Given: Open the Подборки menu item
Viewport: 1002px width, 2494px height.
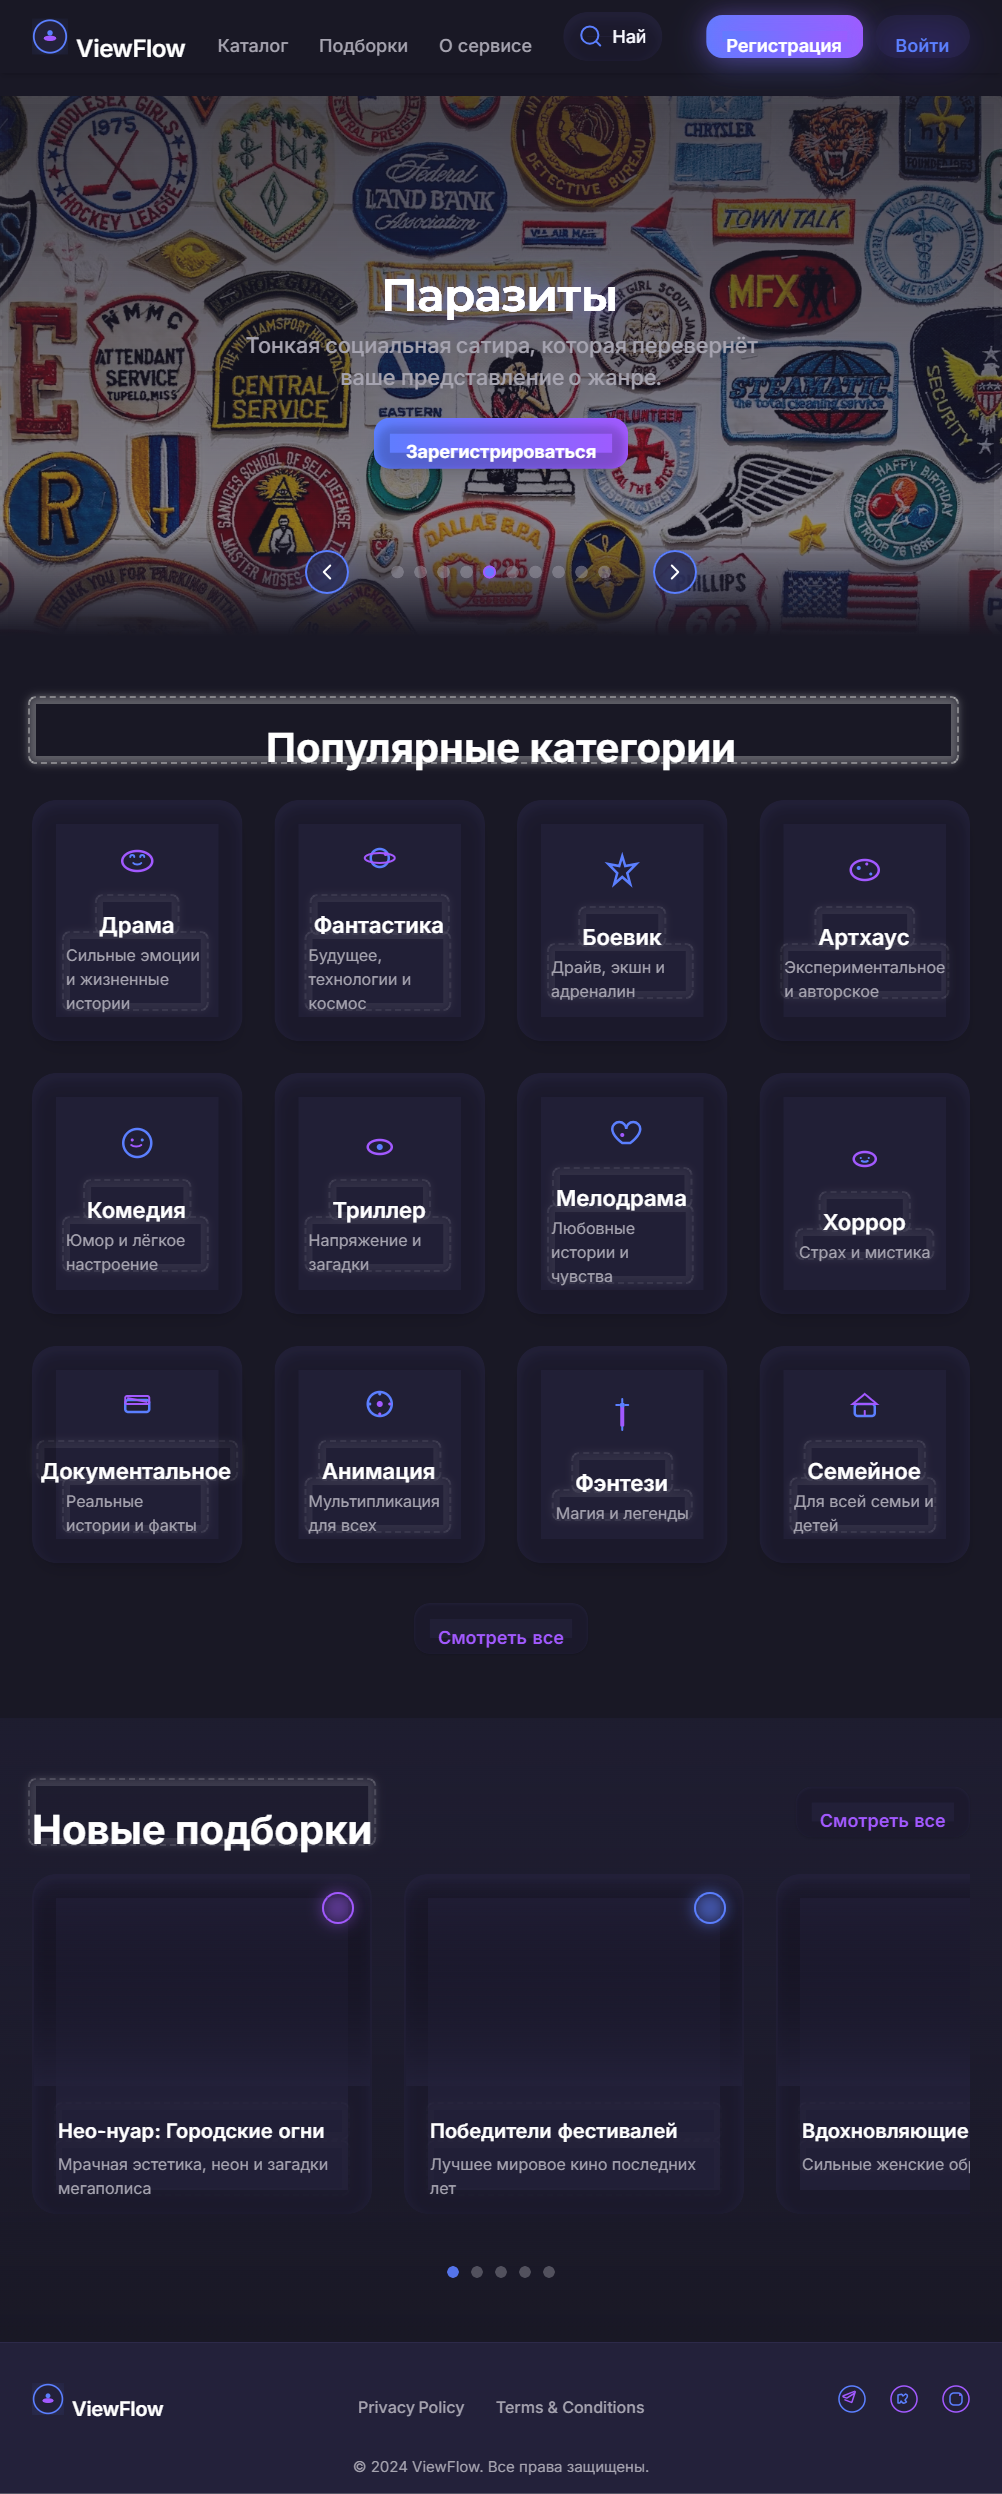Looking at the screenshot, I should [x=363, y=46].
